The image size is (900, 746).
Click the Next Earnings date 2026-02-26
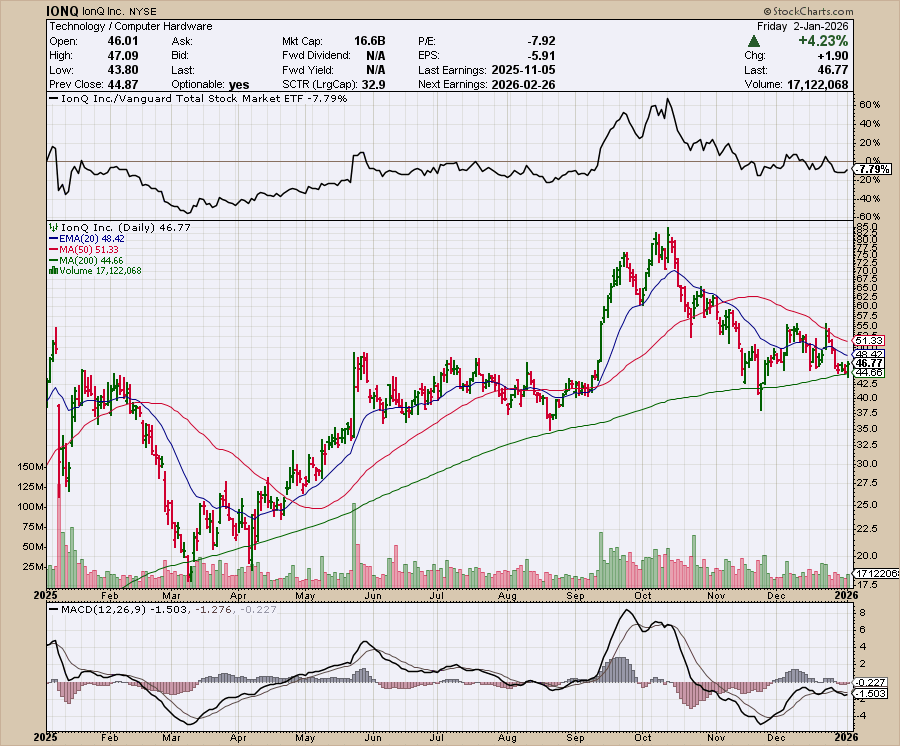coord(523,84)
